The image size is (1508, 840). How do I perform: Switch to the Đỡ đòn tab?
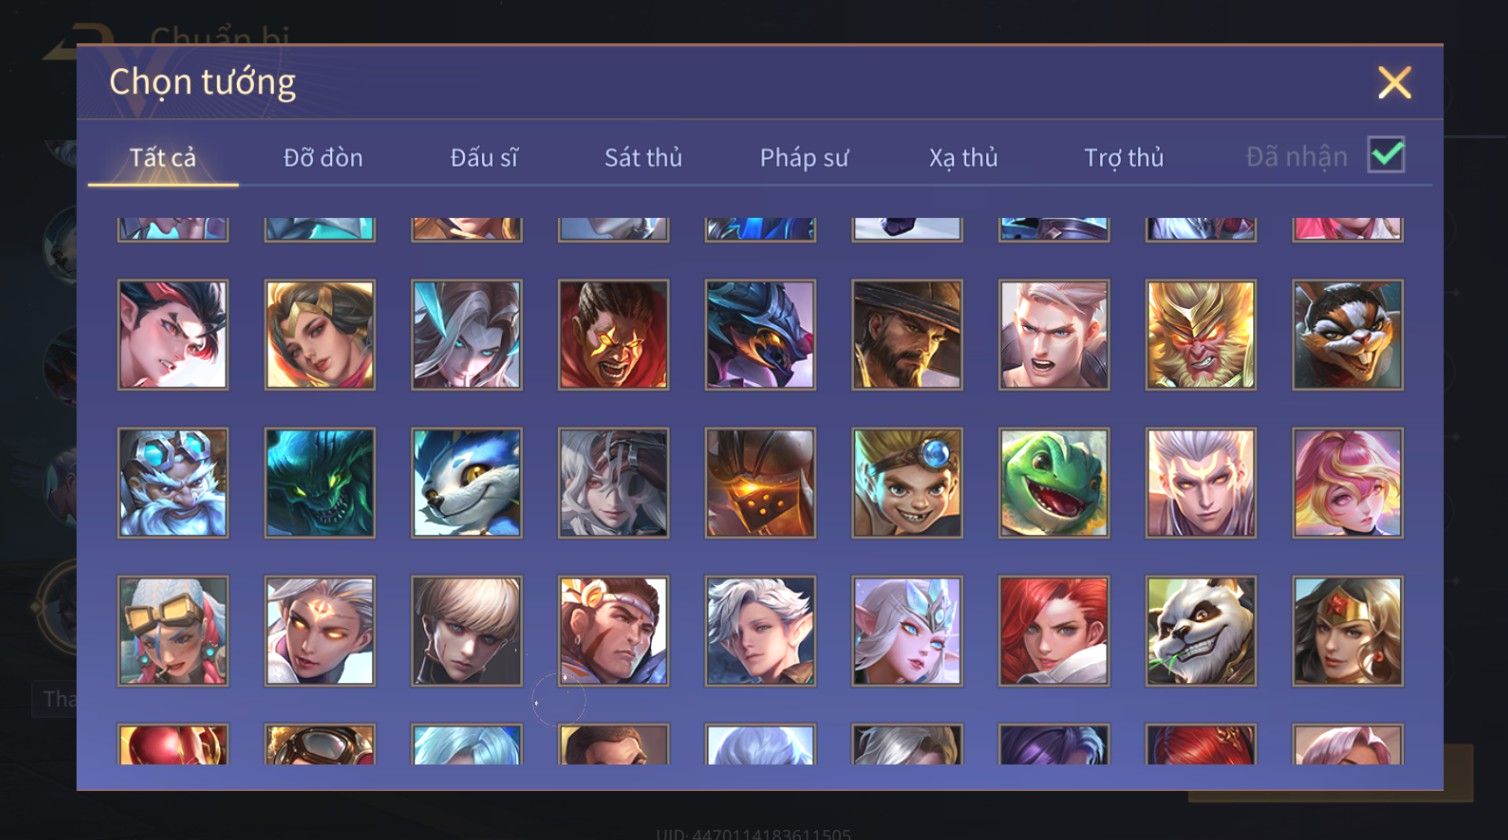323,158
